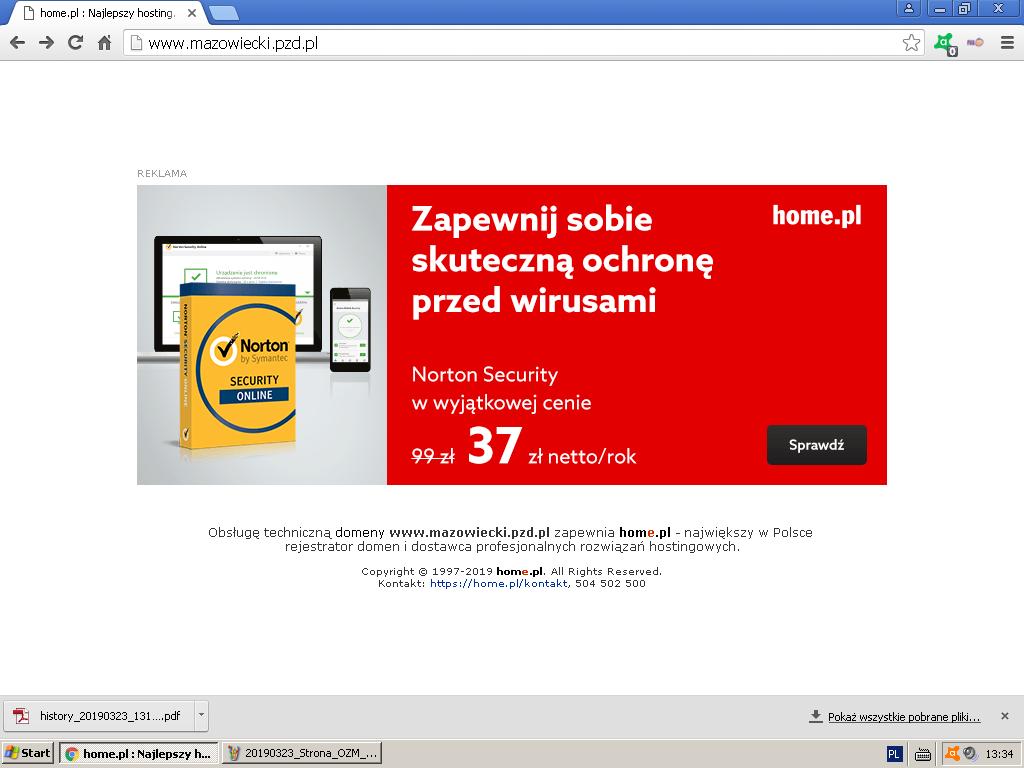Close the home.pl browser tab
Image resolution: width=1024 pixels, height=768 pixels.
pos(191,13)
